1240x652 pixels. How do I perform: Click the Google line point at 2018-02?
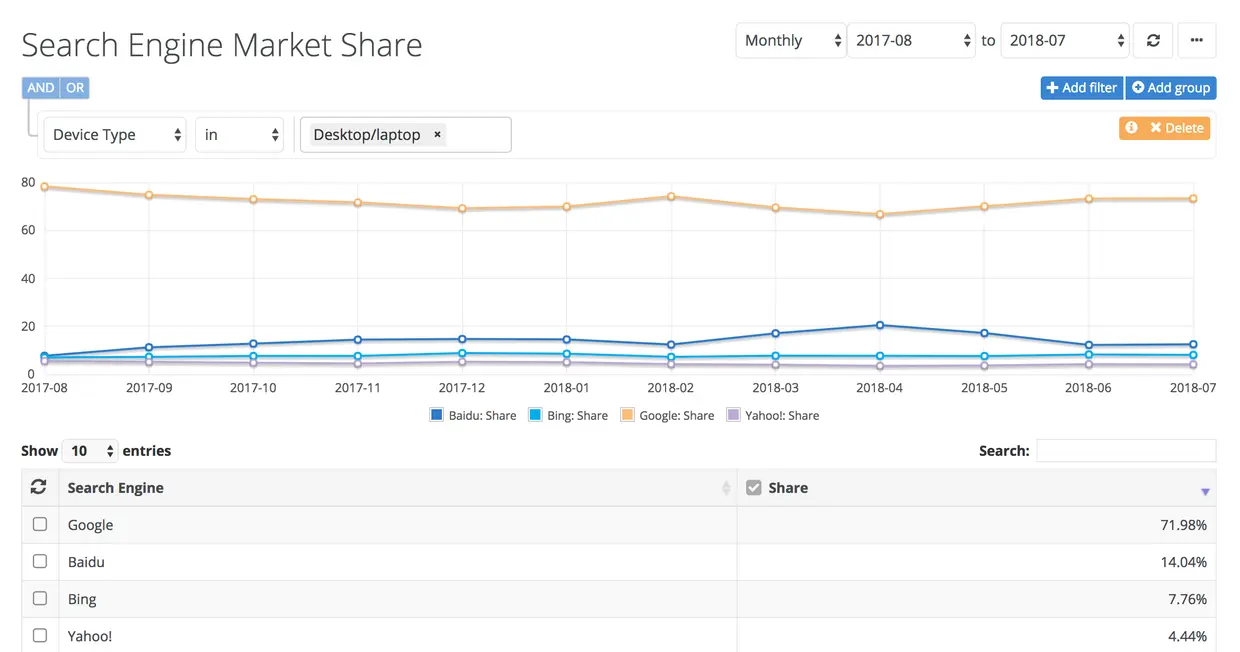671,196
